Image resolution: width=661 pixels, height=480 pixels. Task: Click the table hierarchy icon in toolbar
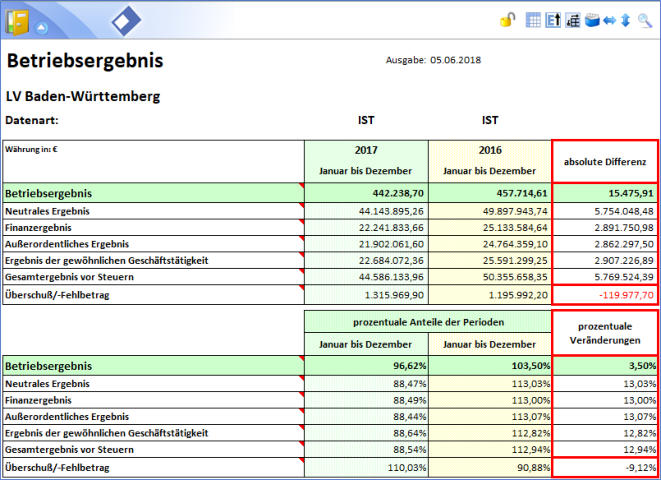(572, 20)
